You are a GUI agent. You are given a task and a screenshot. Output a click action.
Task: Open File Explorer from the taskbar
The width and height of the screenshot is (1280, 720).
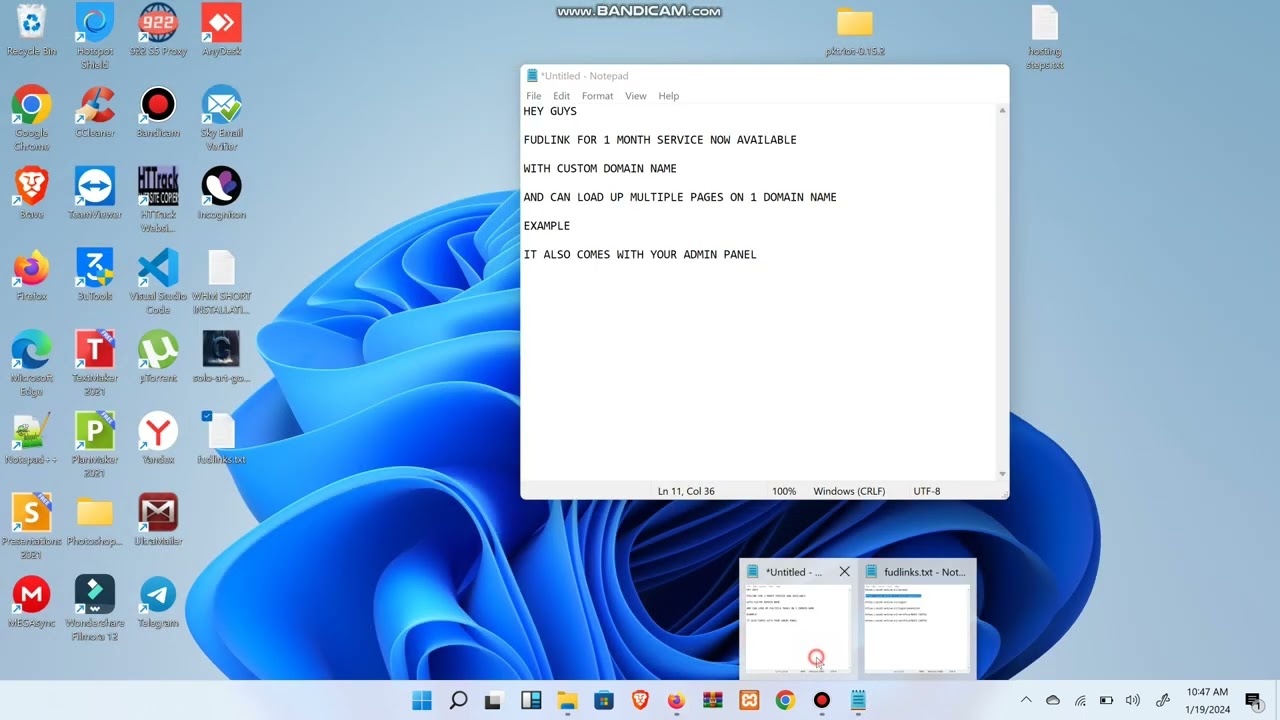[567, 701]
